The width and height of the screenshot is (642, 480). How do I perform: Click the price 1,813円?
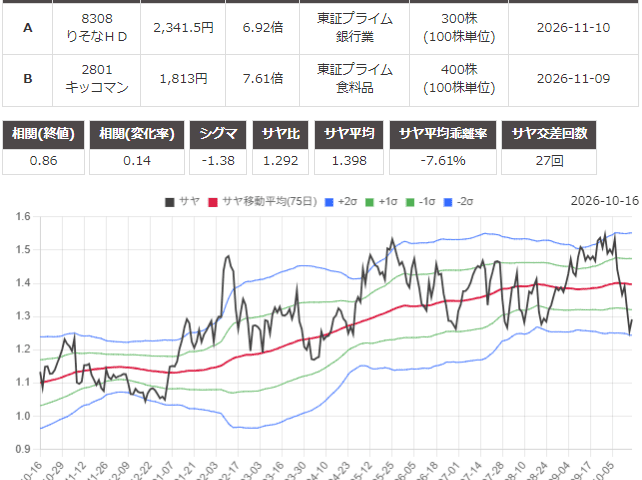pyautogui.click(x=183, y=79)
